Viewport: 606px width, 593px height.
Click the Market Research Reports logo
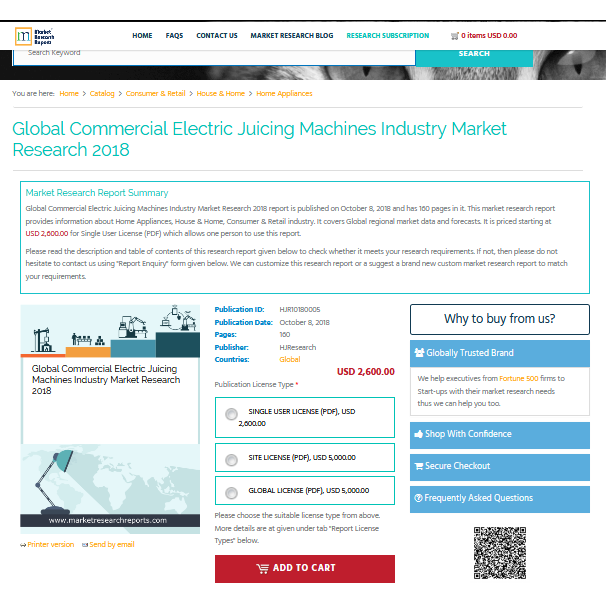tap(34, 36)
